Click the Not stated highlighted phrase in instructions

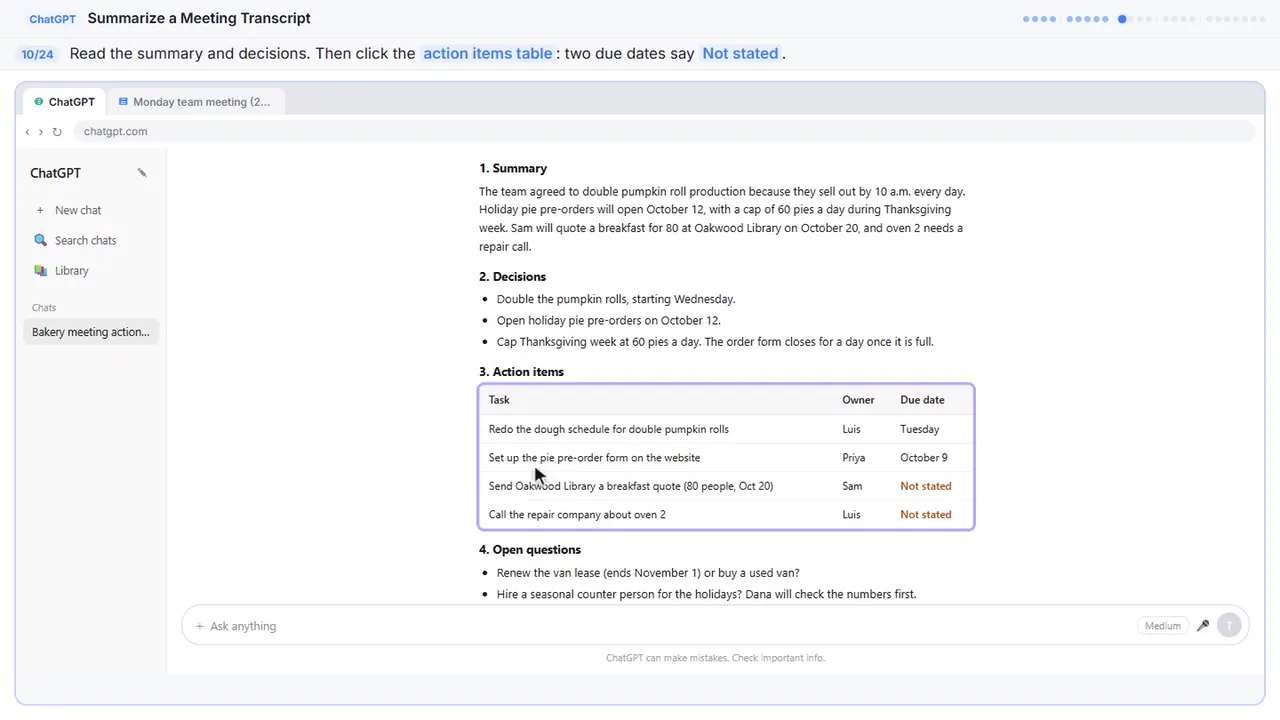tap(740, 54)
